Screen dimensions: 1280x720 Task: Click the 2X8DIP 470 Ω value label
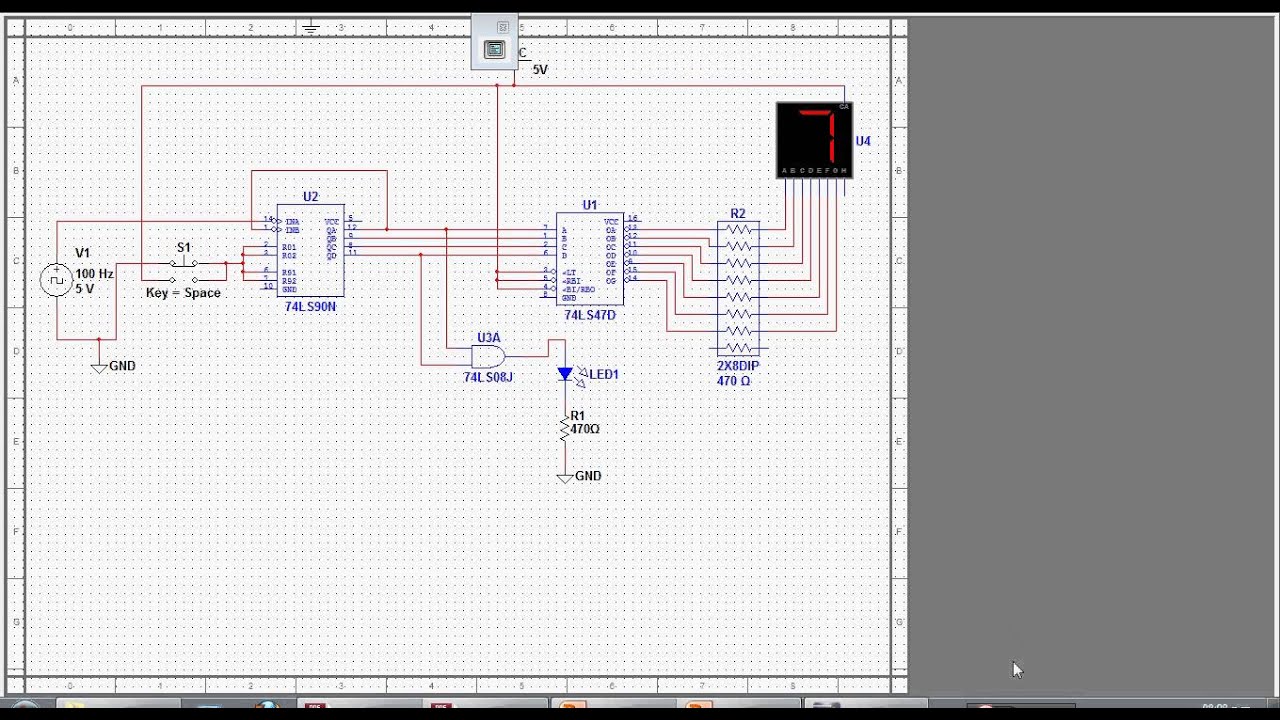click(x=737, y=374)
